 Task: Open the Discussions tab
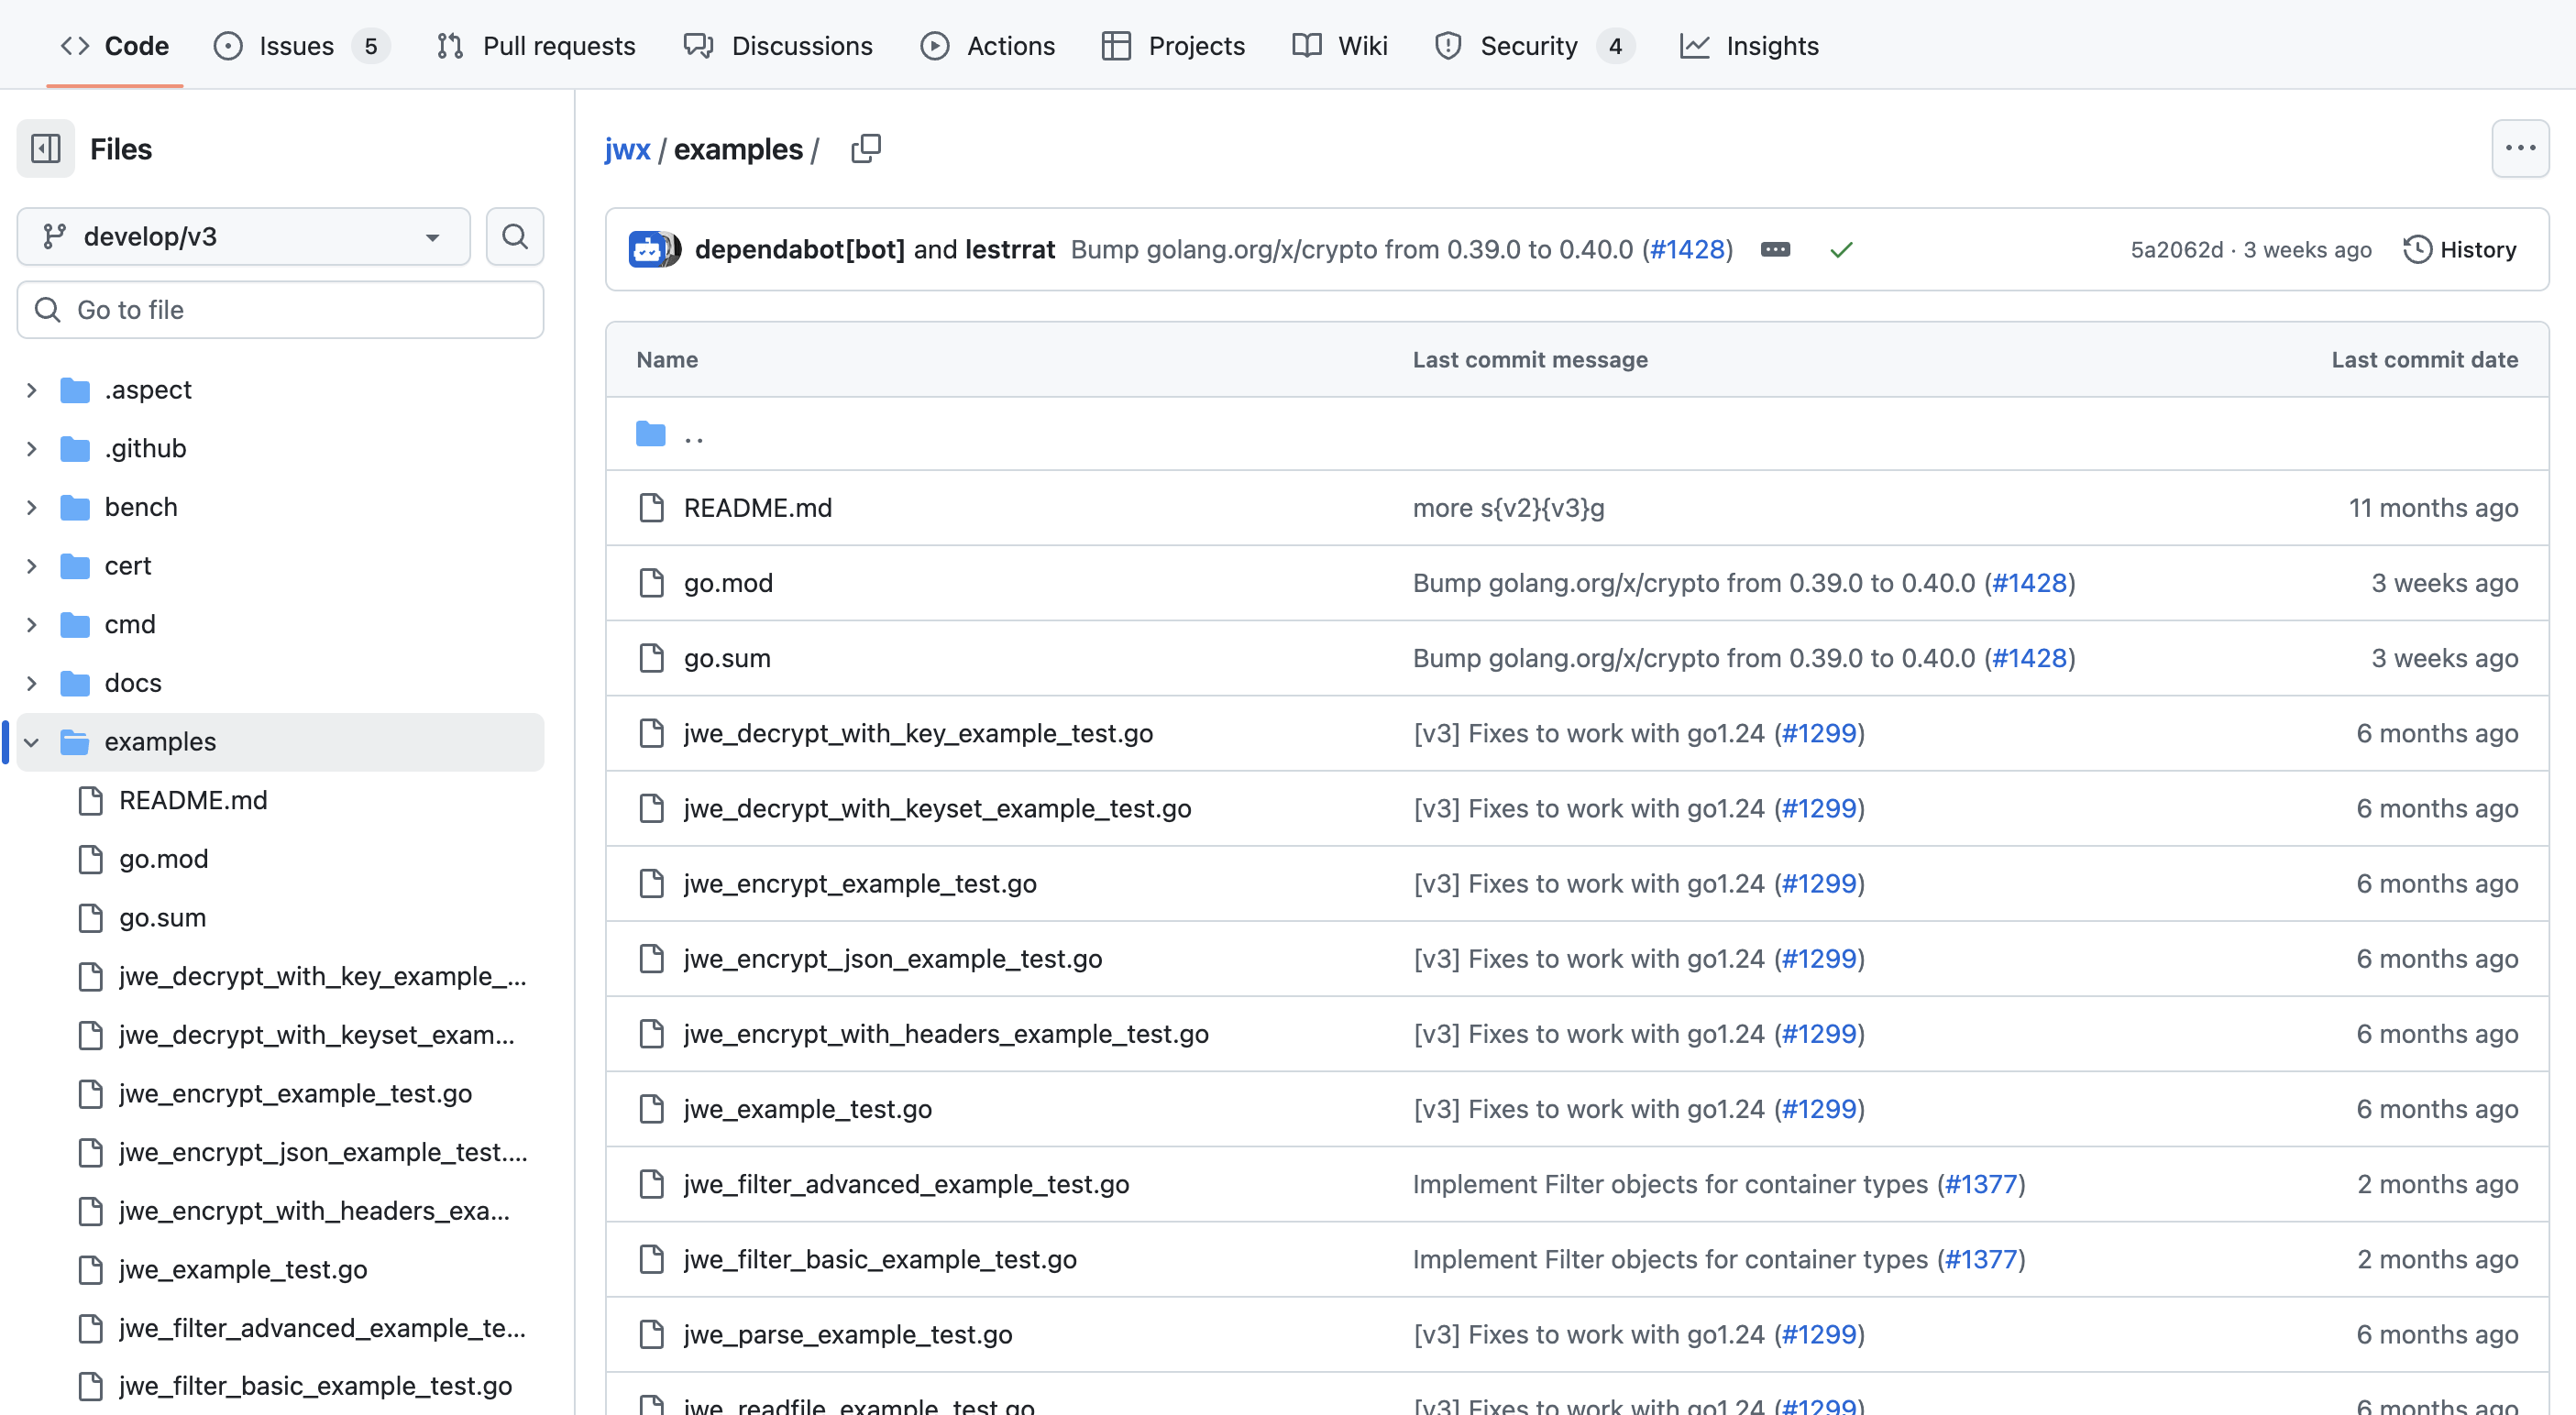tap(778, 46)
